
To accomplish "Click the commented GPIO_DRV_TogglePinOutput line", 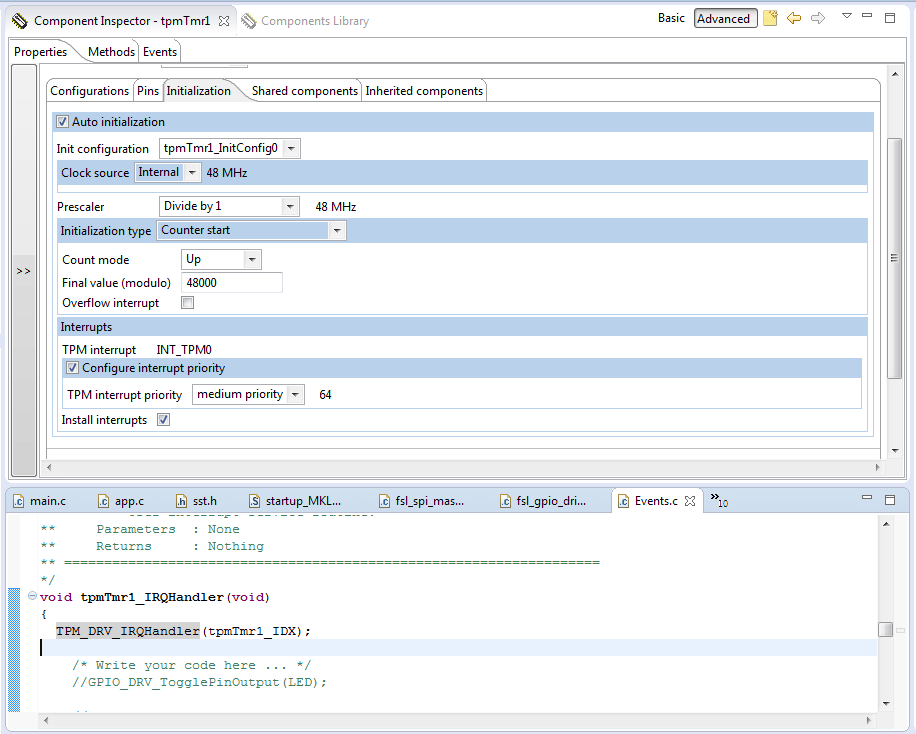I will [x=199, y=682].
